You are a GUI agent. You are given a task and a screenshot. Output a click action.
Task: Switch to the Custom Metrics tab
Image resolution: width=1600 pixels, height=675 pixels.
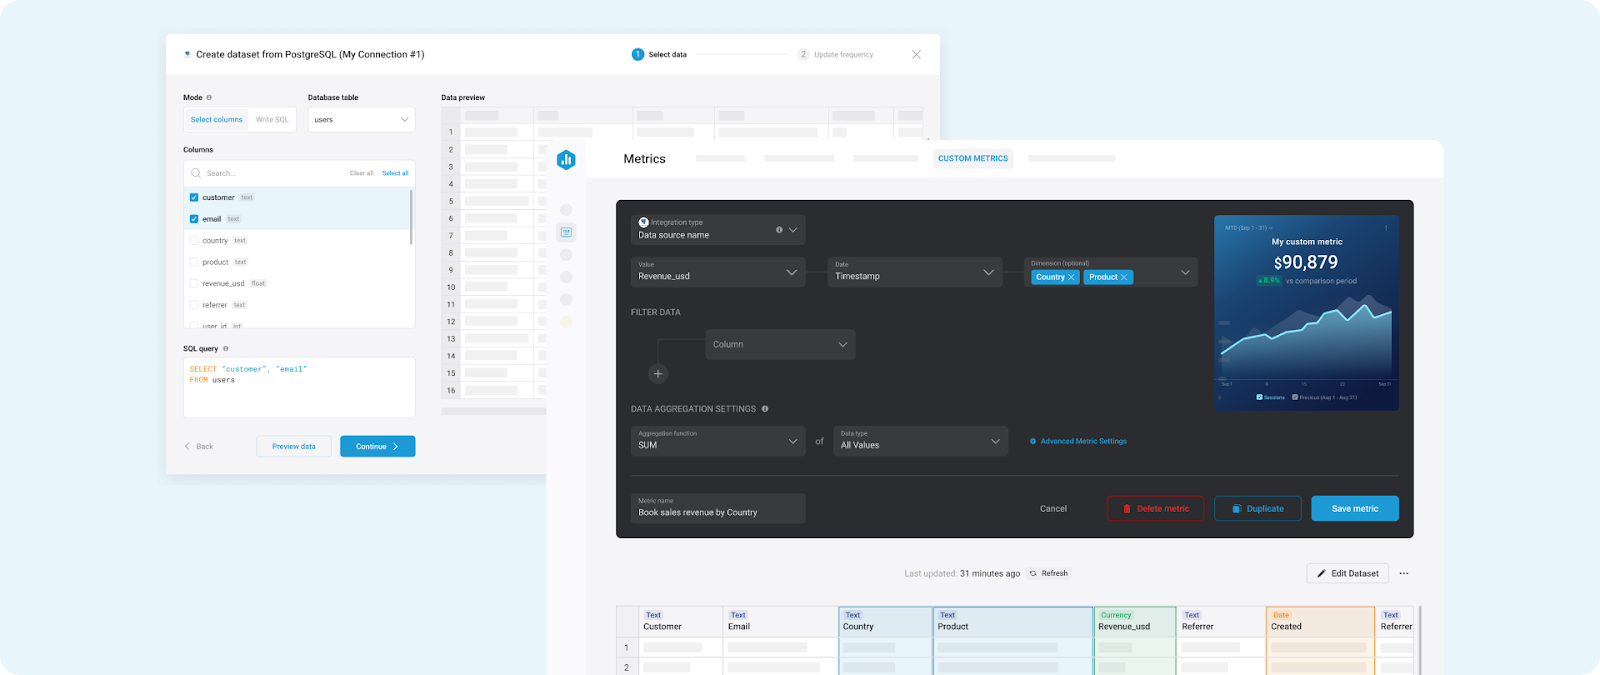(972, 159)
